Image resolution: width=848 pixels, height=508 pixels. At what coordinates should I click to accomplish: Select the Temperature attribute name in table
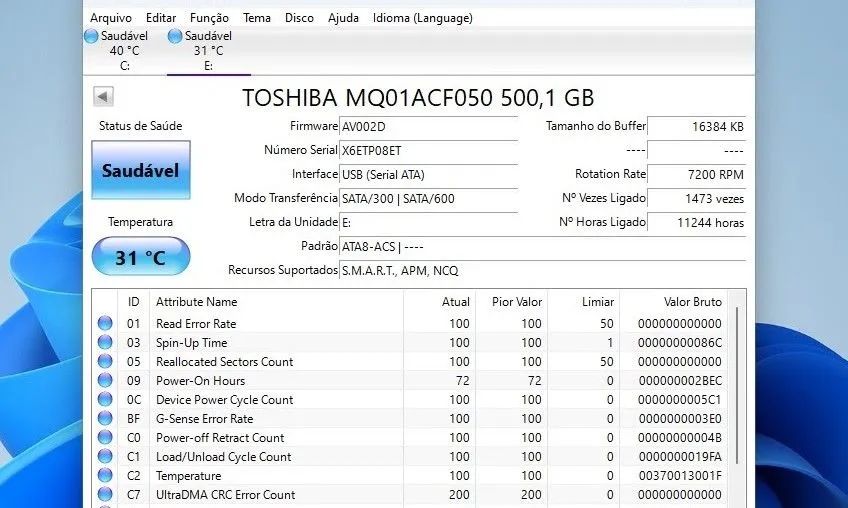click(188, 476)
